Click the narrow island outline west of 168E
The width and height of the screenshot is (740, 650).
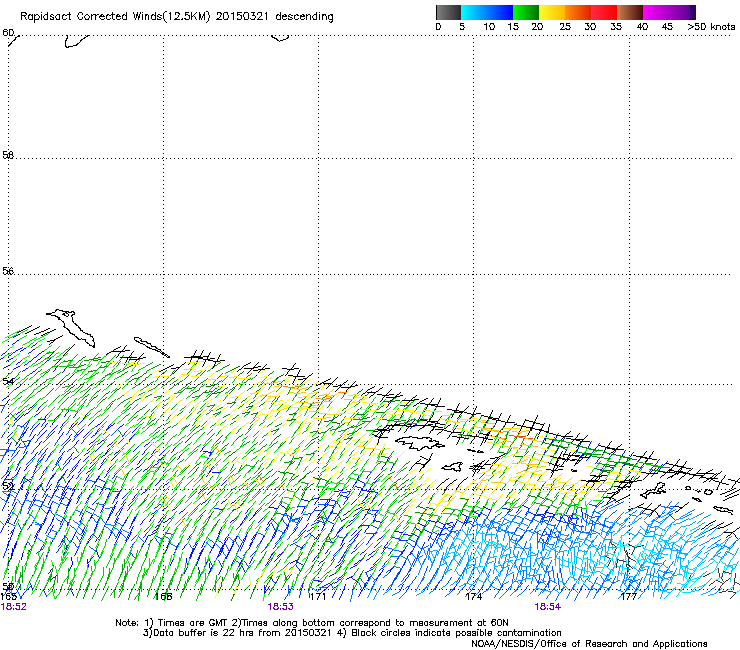151,347
